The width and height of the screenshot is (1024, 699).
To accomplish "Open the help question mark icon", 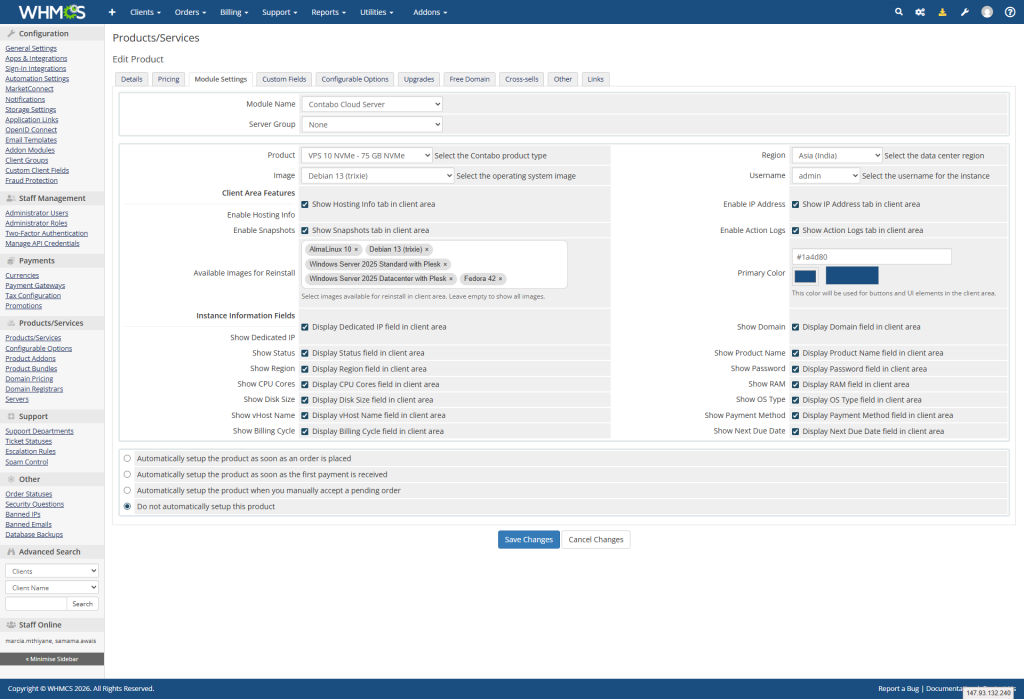I will click(x=1009, y=12).
